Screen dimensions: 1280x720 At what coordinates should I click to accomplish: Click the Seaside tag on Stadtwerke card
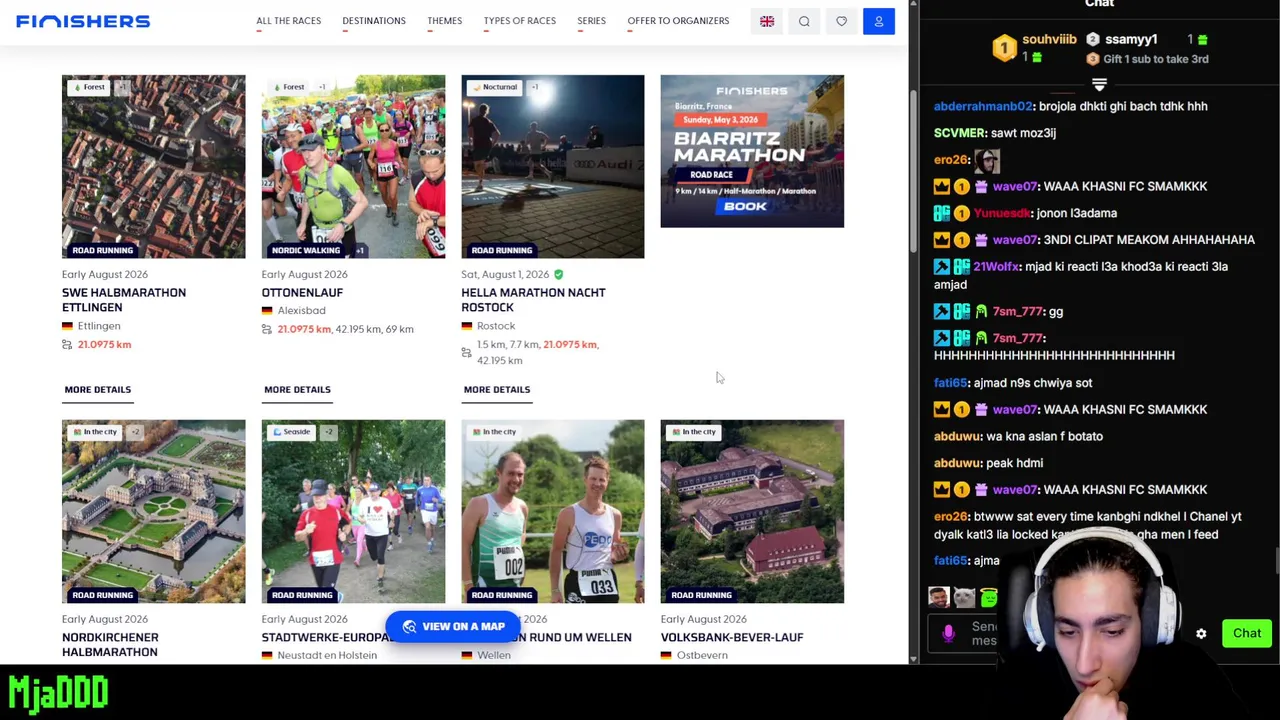(292, 432)
